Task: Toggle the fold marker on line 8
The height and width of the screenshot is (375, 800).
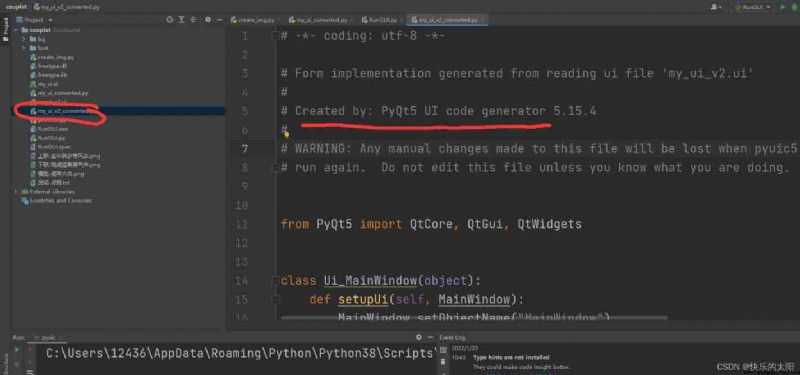Action: (276, 168)
